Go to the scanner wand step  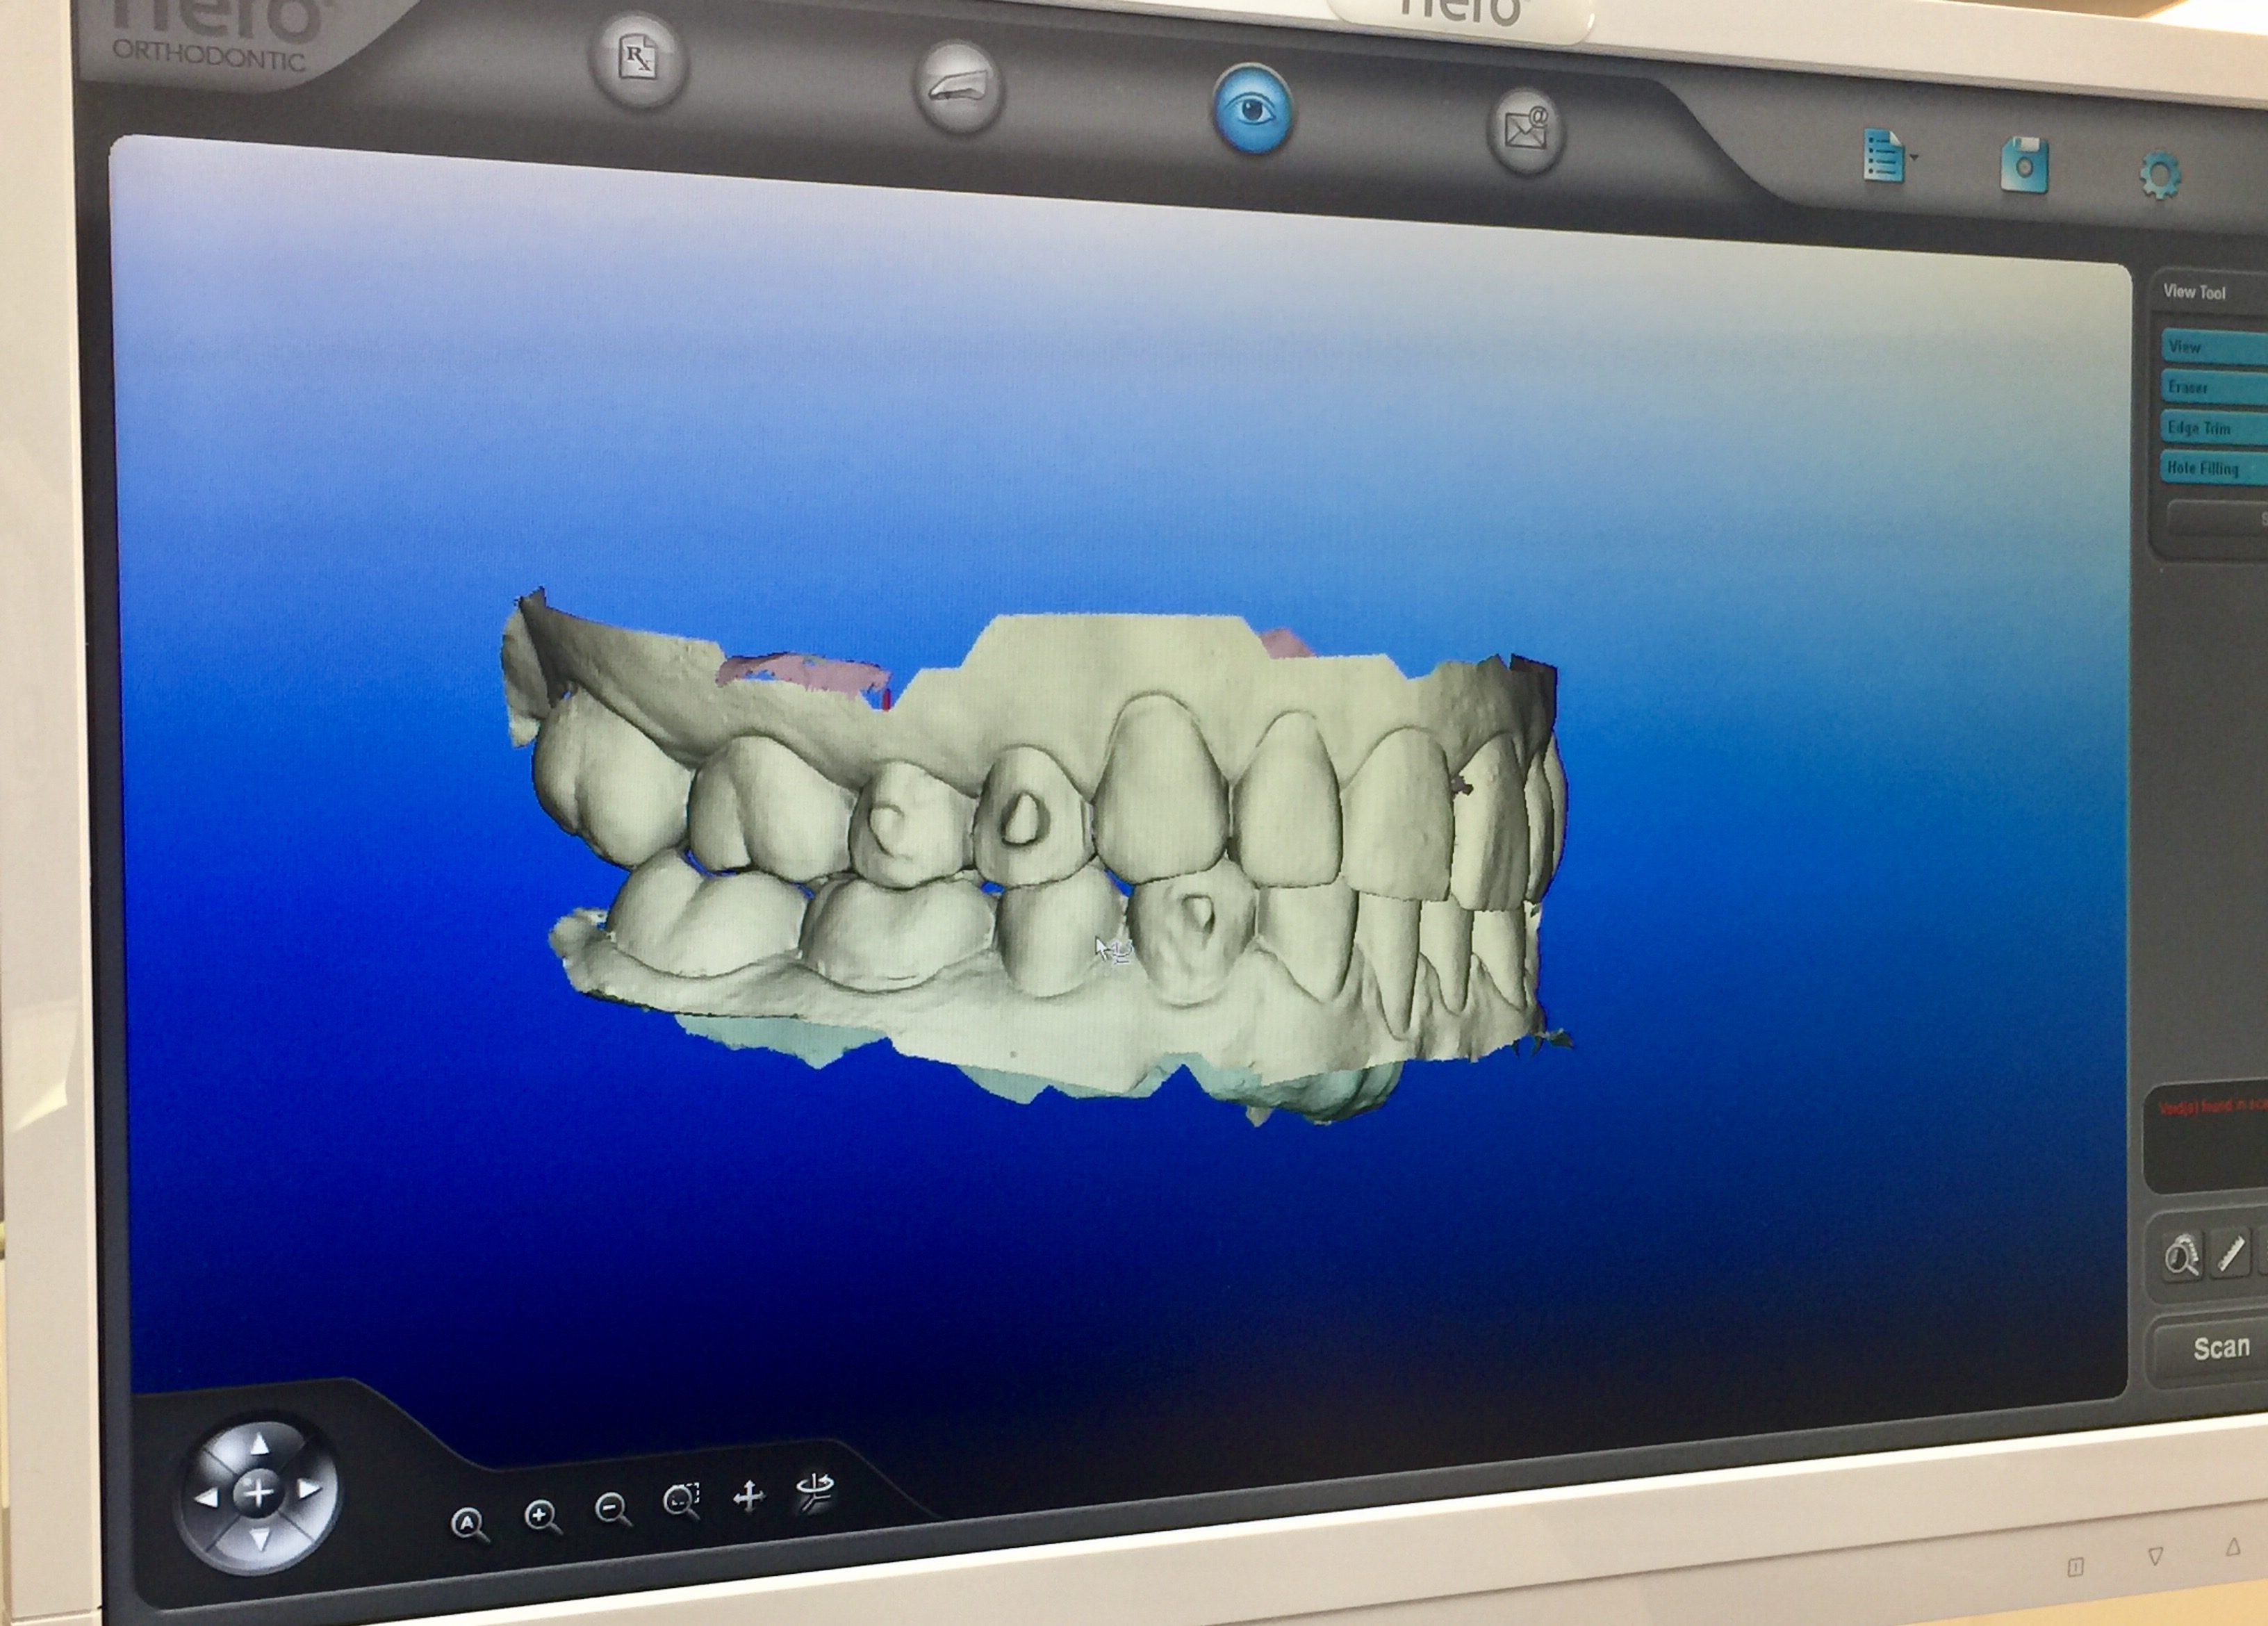958,88
